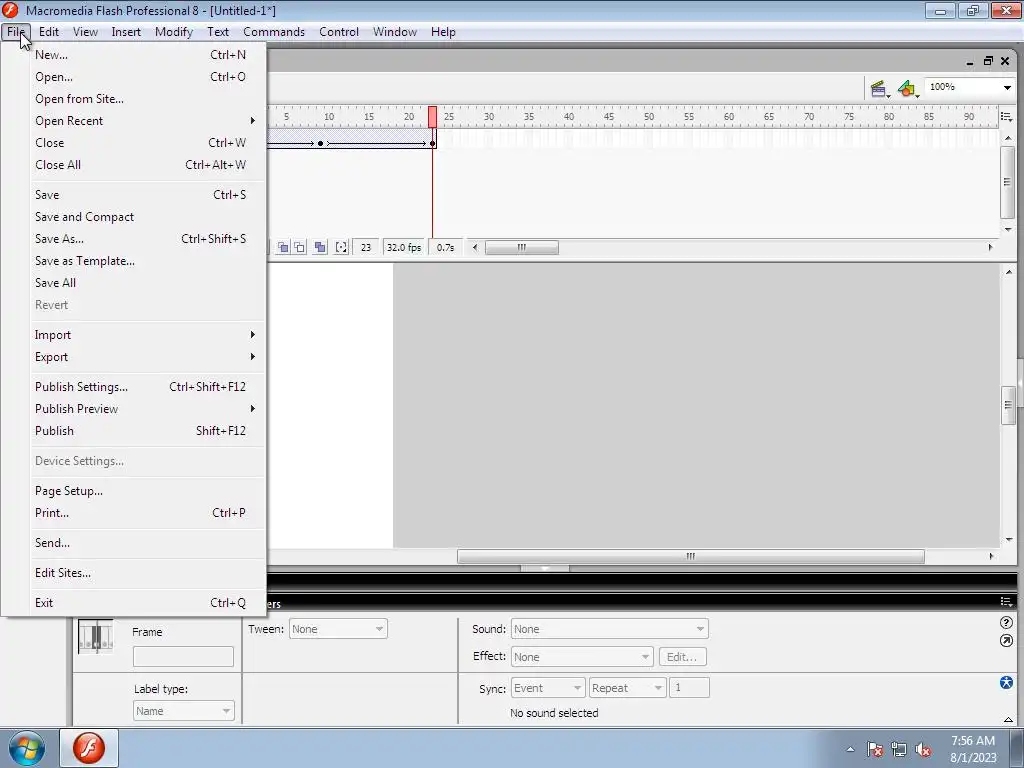Open the Effect dropdown

(582, 657)
